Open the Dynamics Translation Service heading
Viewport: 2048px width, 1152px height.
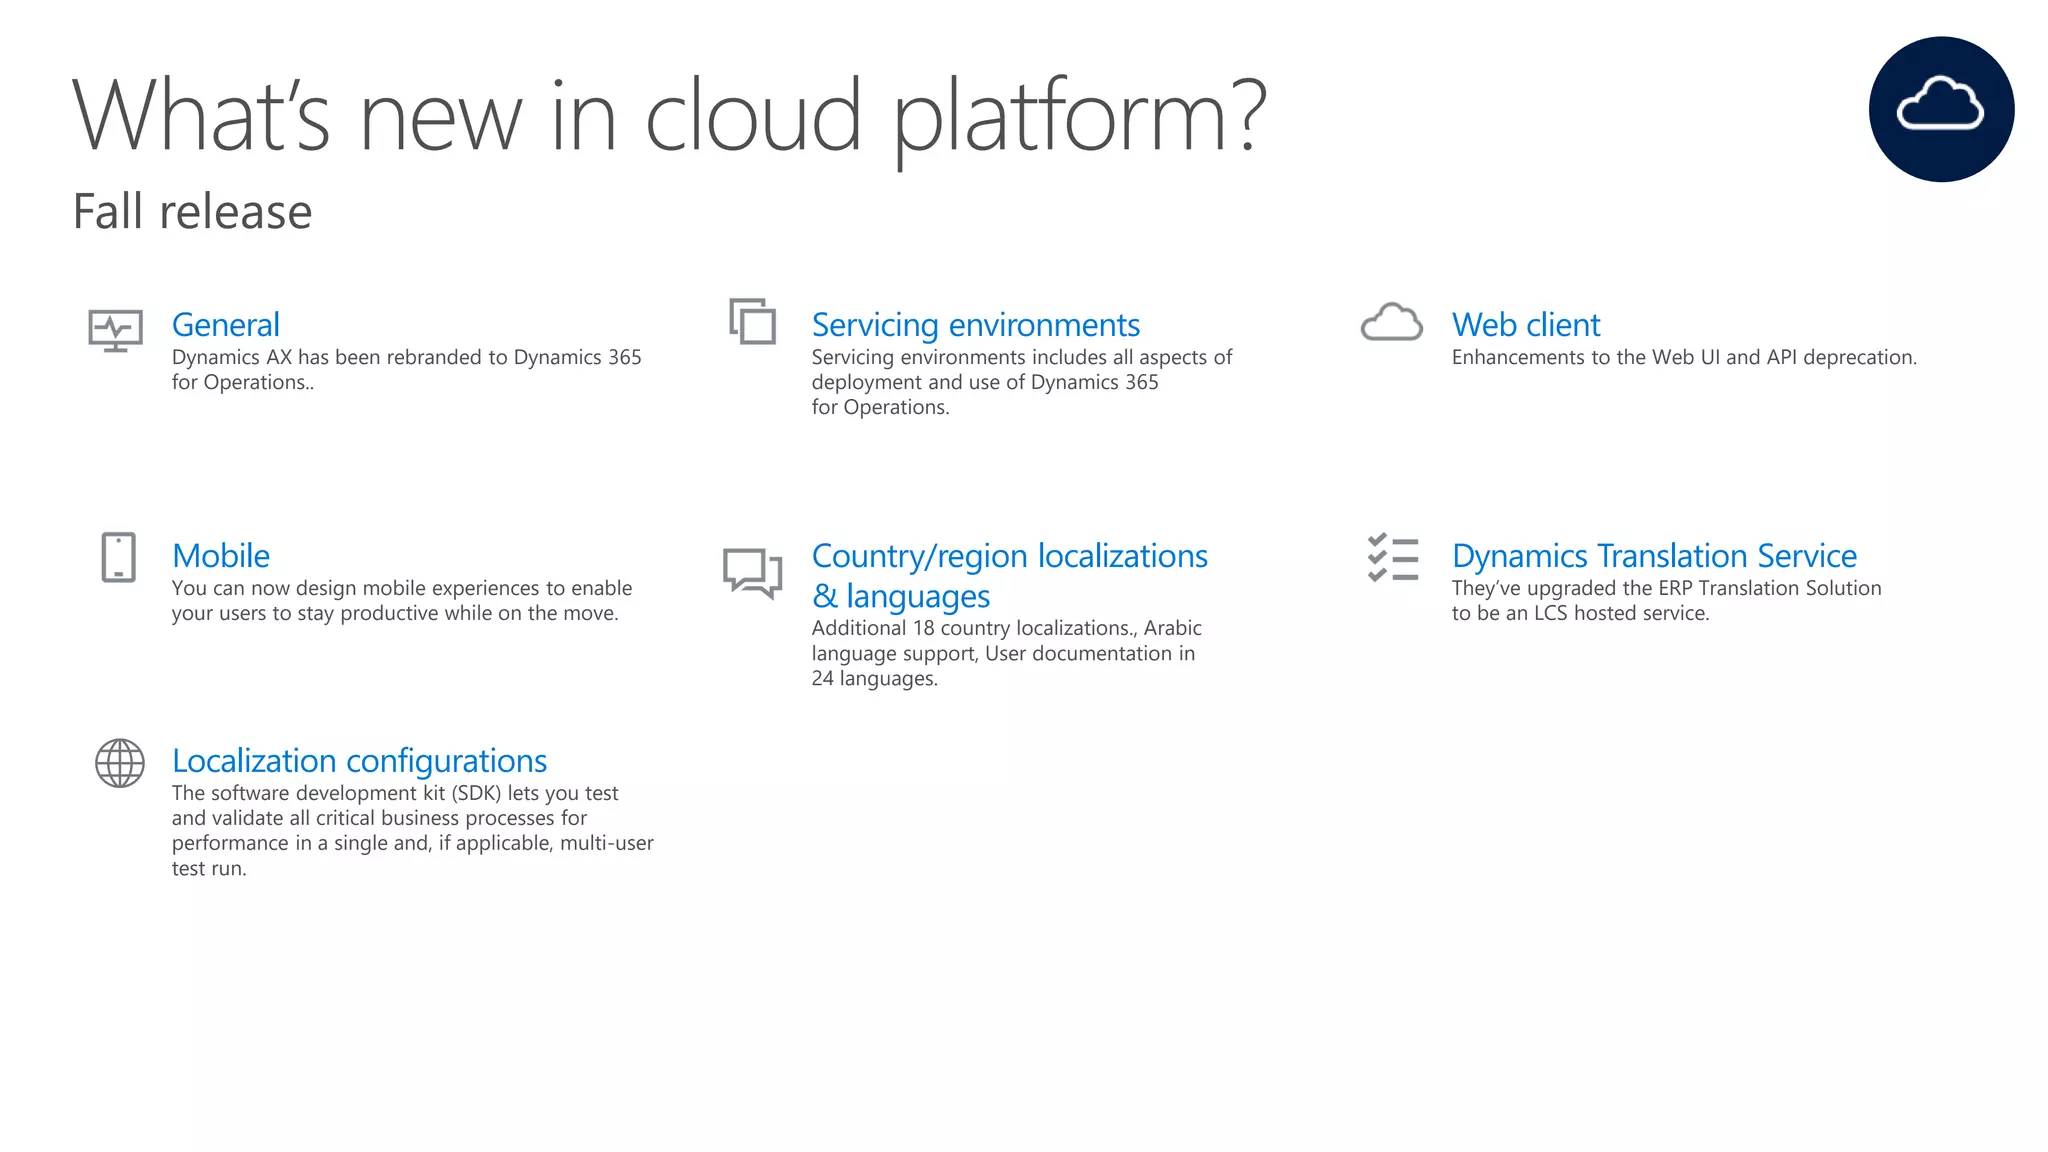(x=1654, y=556)
